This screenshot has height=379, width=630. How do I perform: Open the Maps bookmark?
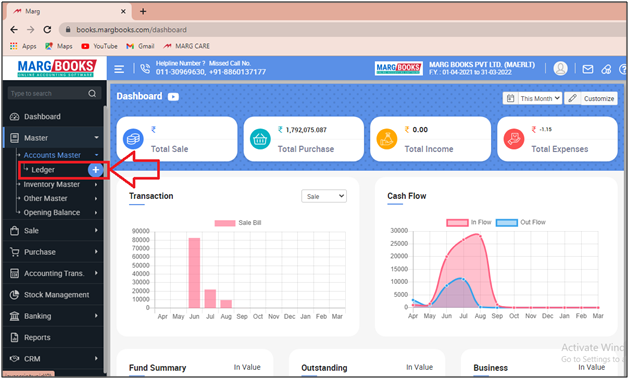[59, 46]
